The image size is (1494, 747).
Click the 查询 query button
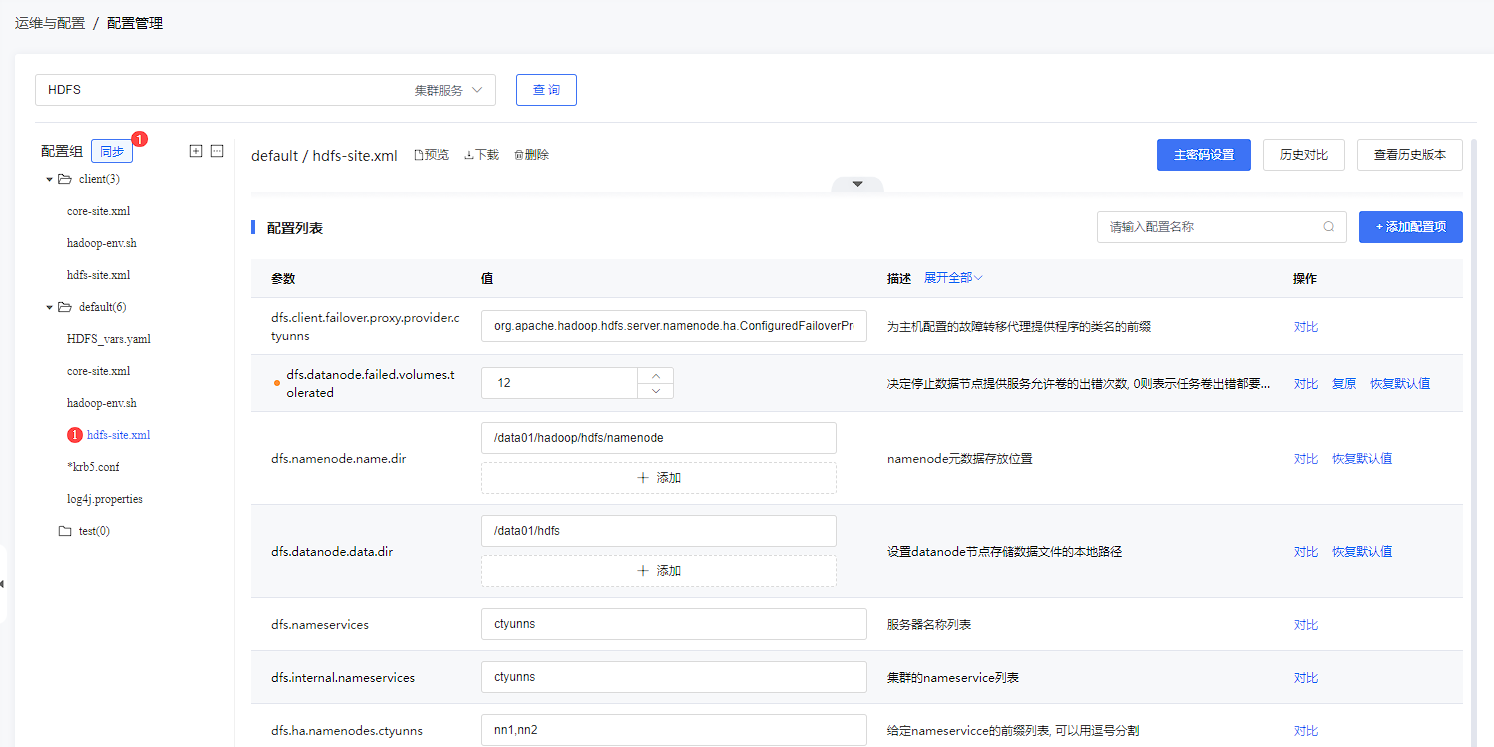[546, 90]
